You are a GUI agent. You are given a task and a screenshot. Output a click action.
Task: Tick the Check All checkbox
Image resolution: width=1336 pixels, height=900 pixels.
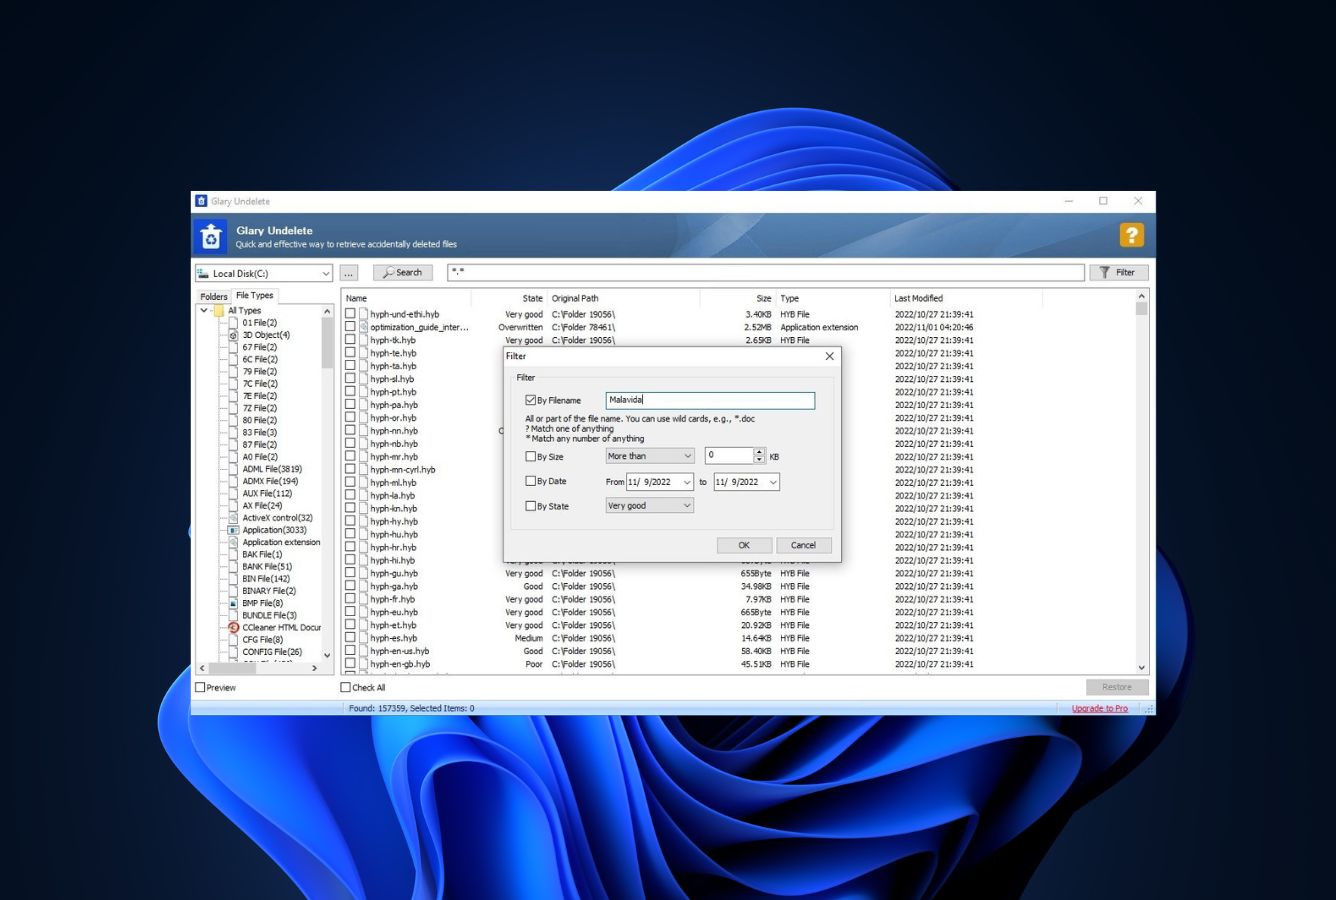346,688
